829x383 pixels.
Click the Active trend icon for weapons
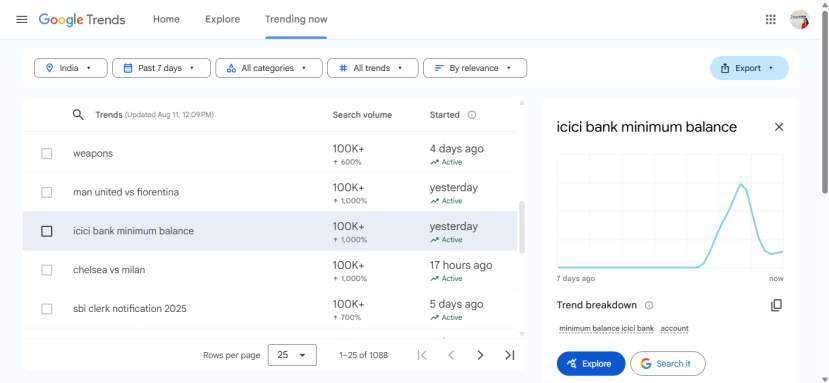(x=434, y=162)
